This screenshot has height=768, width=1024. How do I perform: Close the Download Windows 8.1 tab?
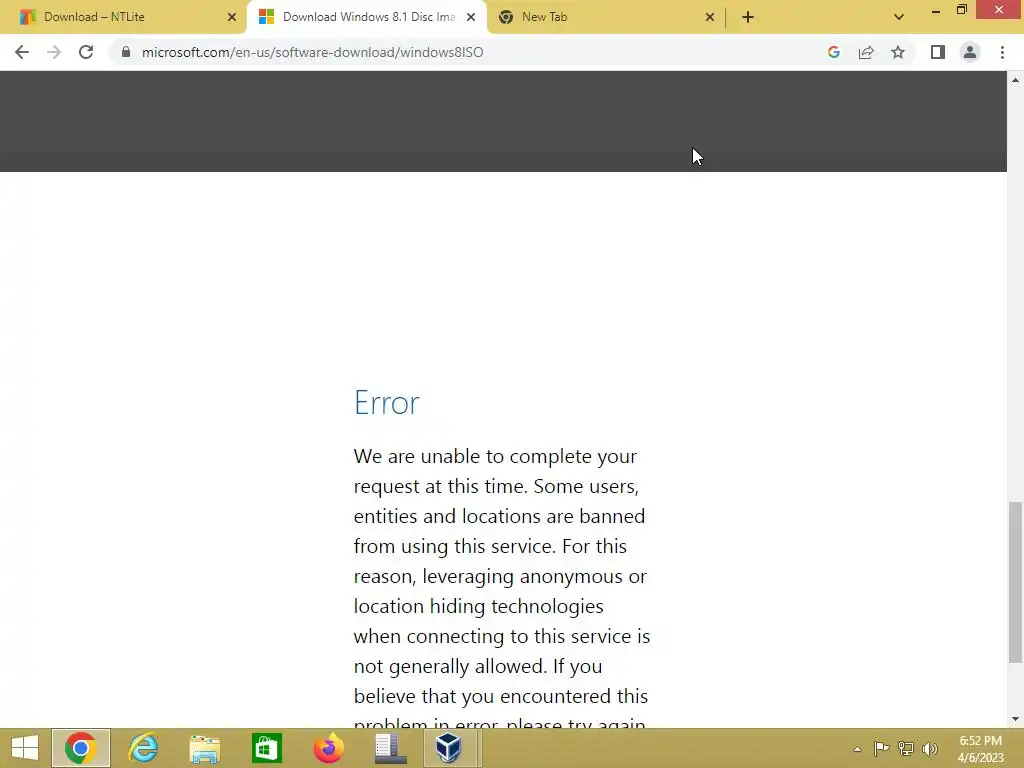pos(471,17)
